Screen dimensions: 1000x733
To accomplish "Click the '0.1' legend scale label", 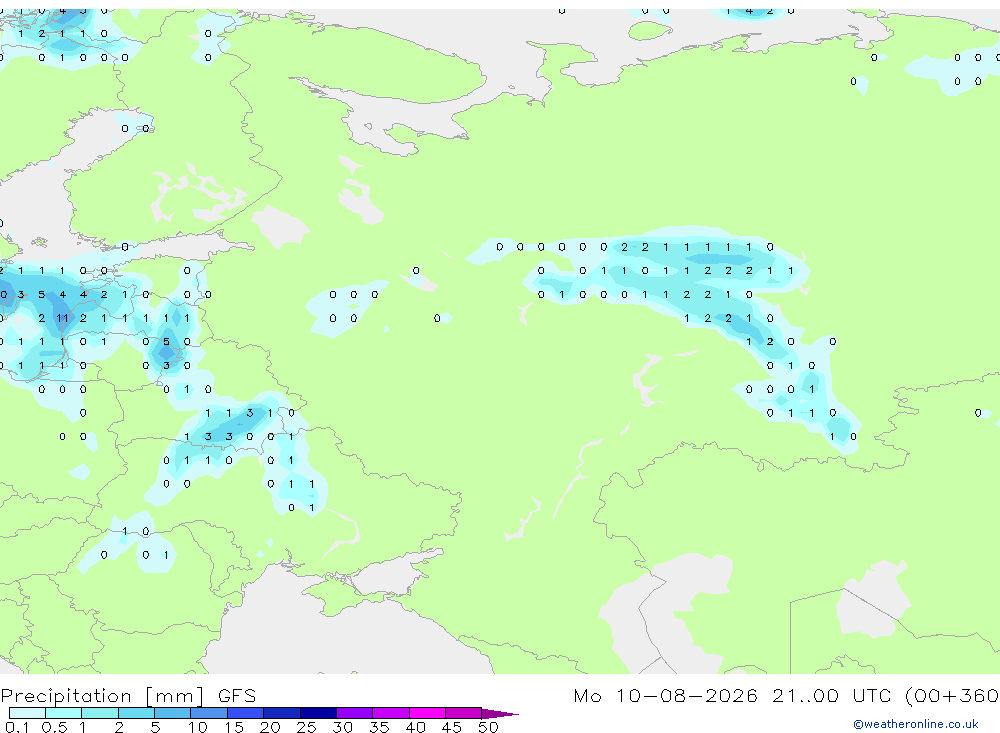I will click(16, 727).
